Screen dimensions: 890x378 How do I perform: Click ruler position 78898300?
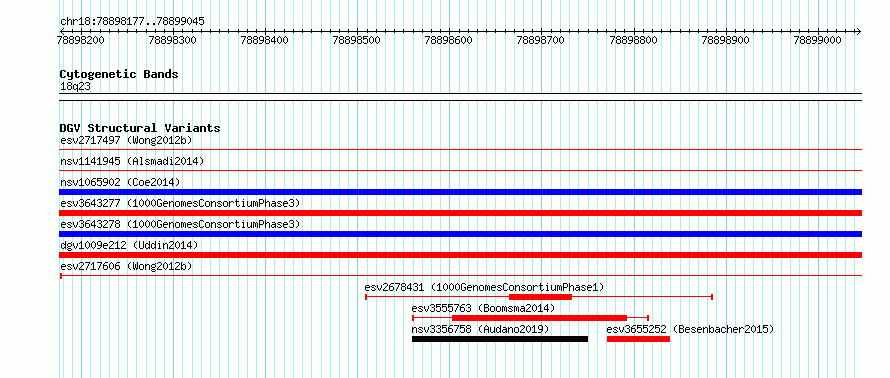(x=172, y=40)
